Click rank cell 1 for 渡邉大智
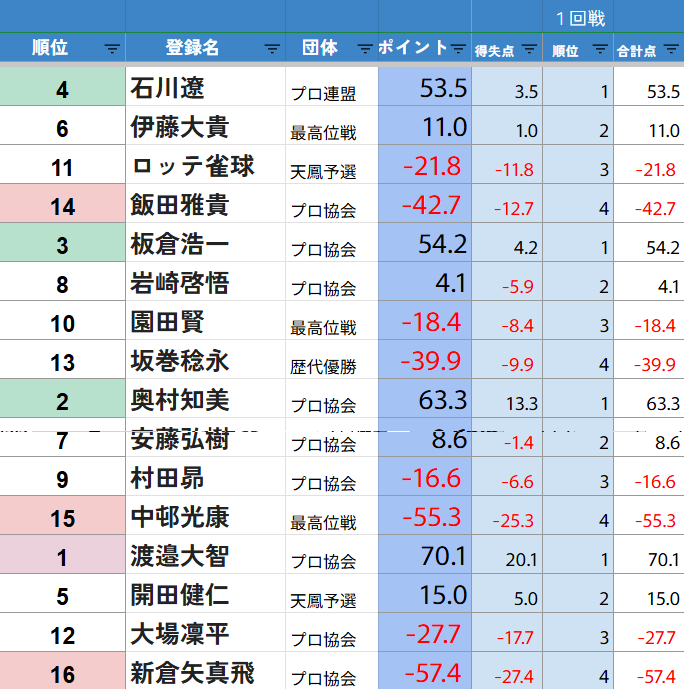The height and width of the screenshot is (689, 684). click(x=62, y=555)
